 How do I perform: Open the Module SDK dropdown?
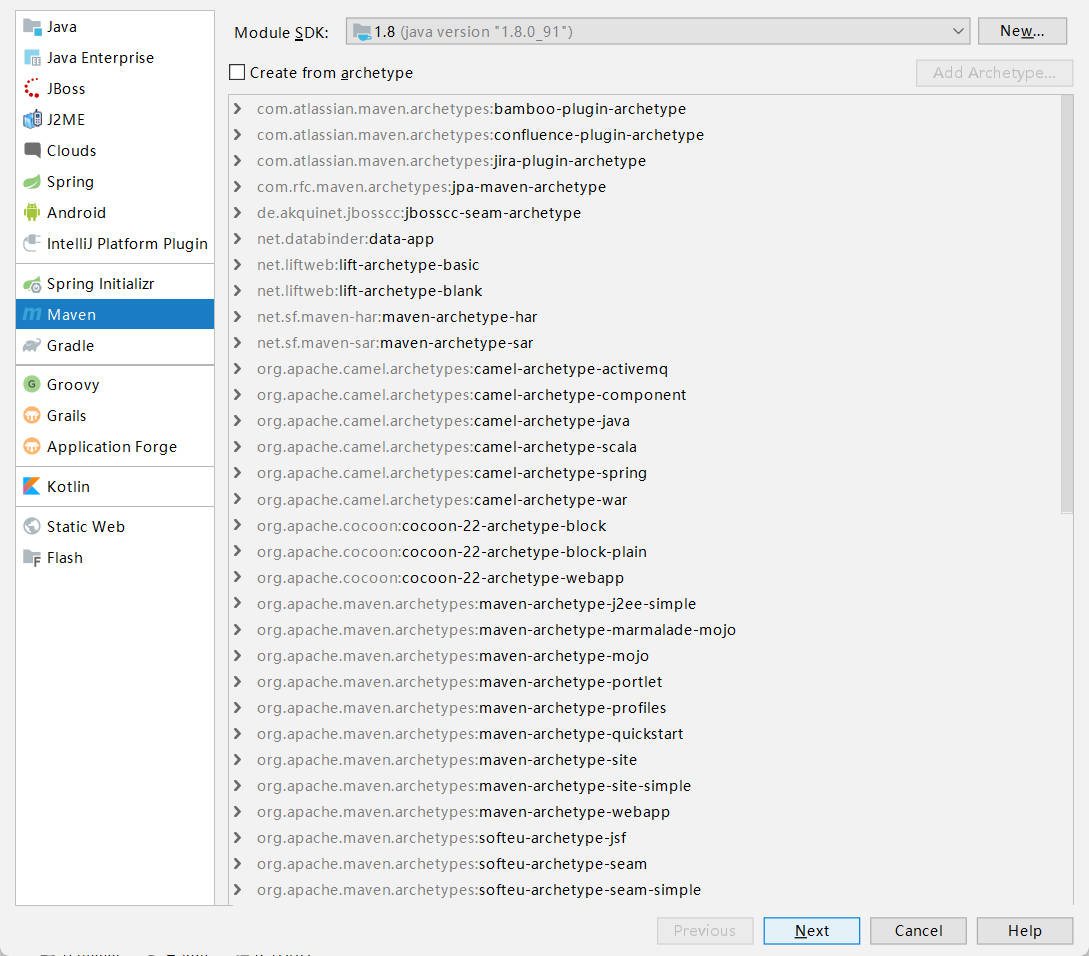click(658, 32)
